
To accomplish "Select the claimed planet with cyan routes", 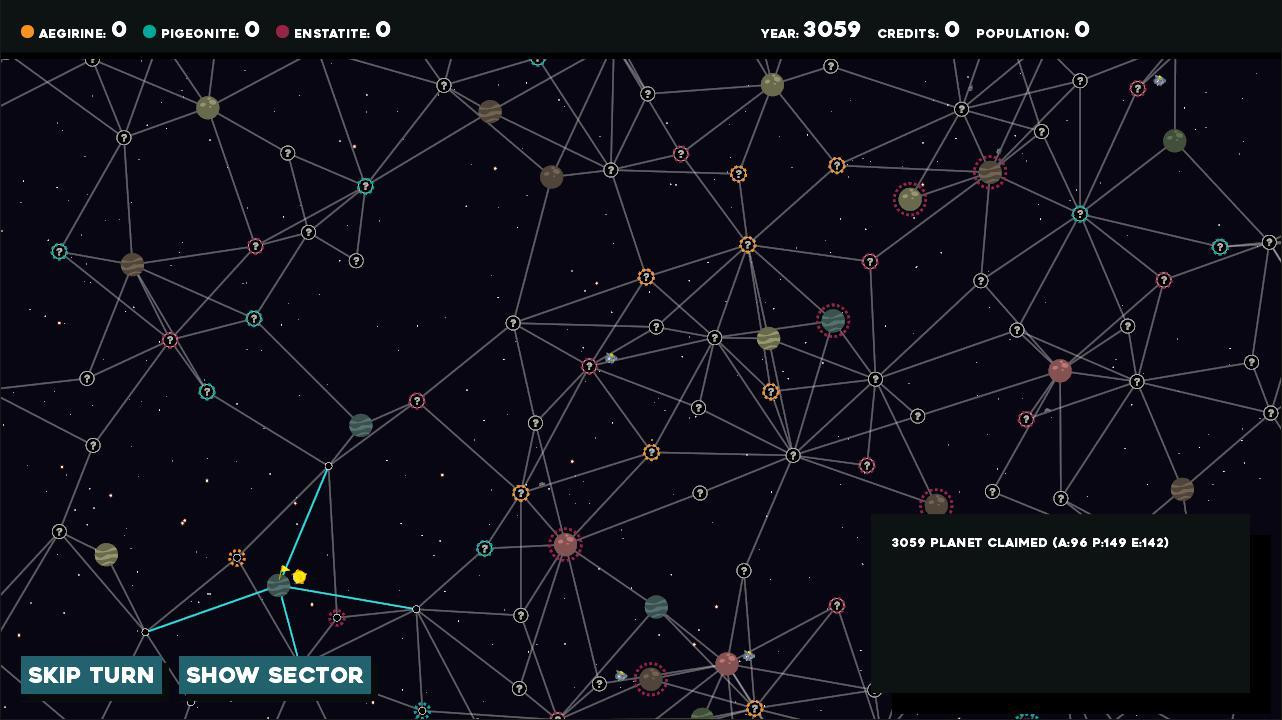I will pos(278,586).
